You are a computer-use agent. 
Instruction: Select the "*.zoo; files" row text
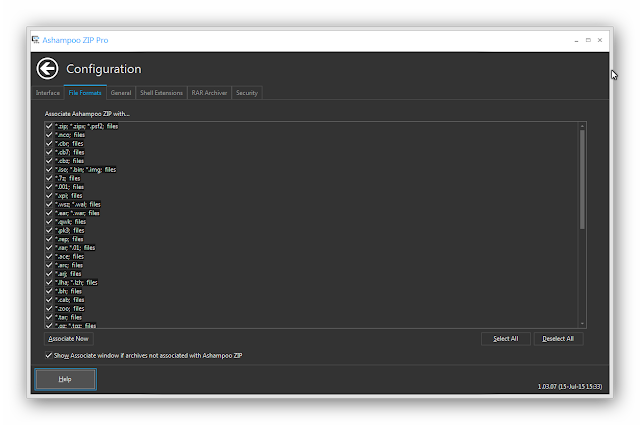tap(69, 308)
